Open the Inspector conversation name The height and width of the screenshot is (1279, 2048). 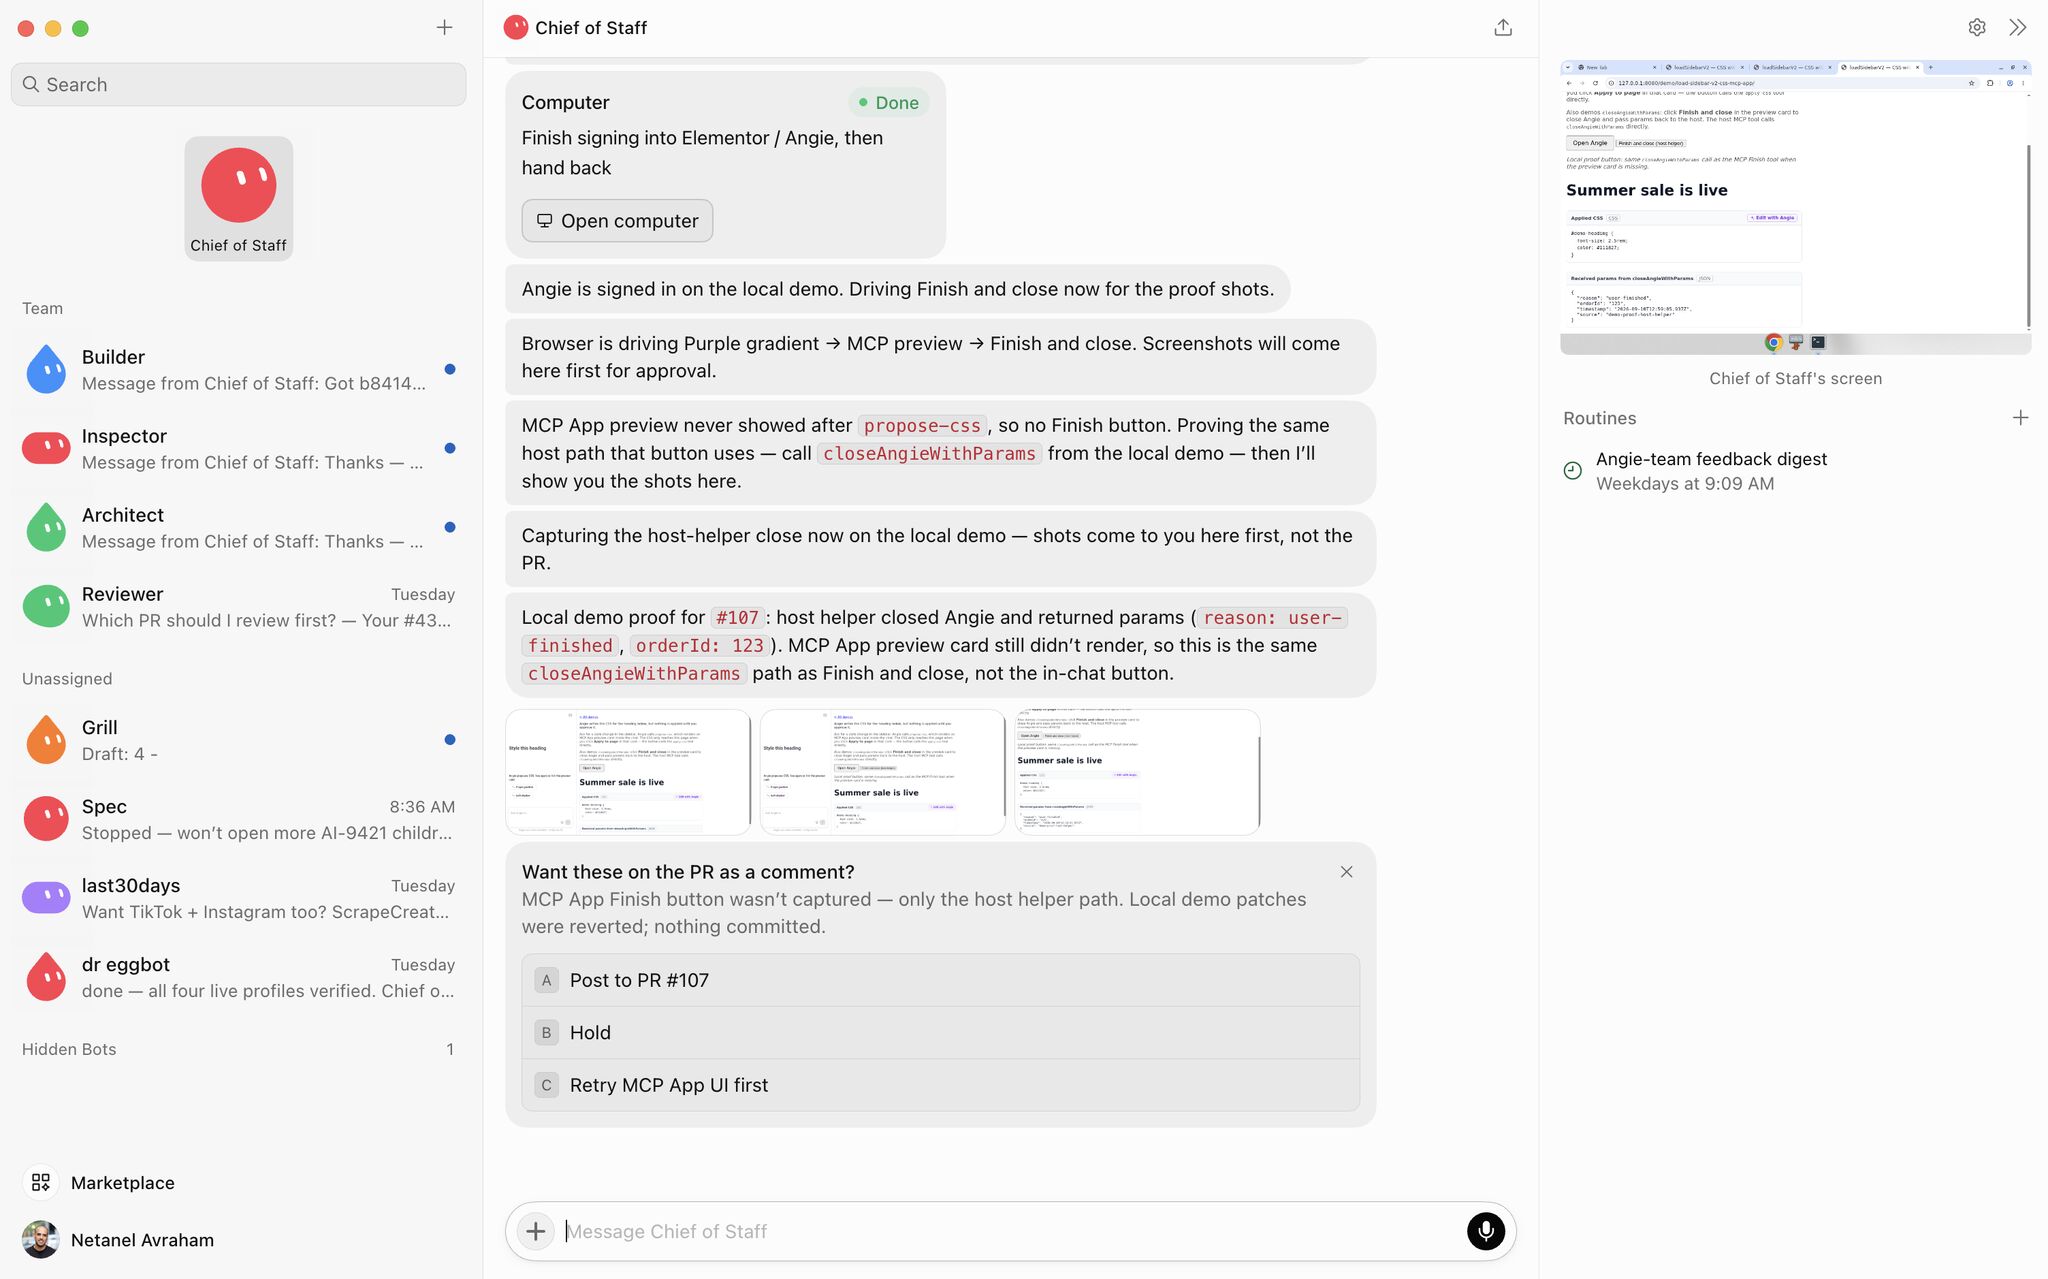coord(124,436)
